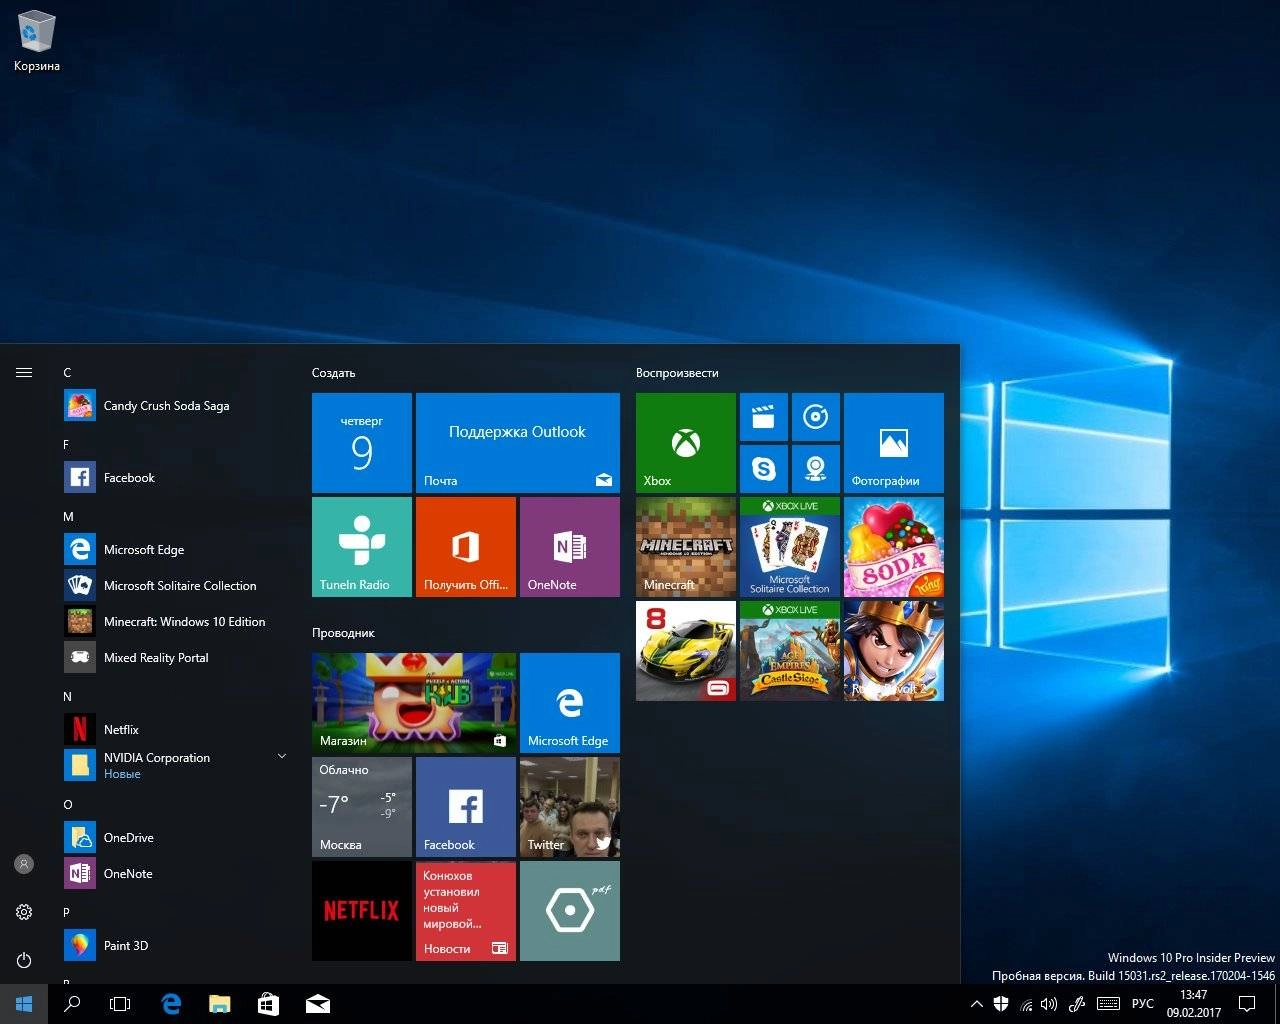This screenshot has width=1280, height=1024.
Task: Click the touch keyboard tray icon
Action: click(1108, 1004)
